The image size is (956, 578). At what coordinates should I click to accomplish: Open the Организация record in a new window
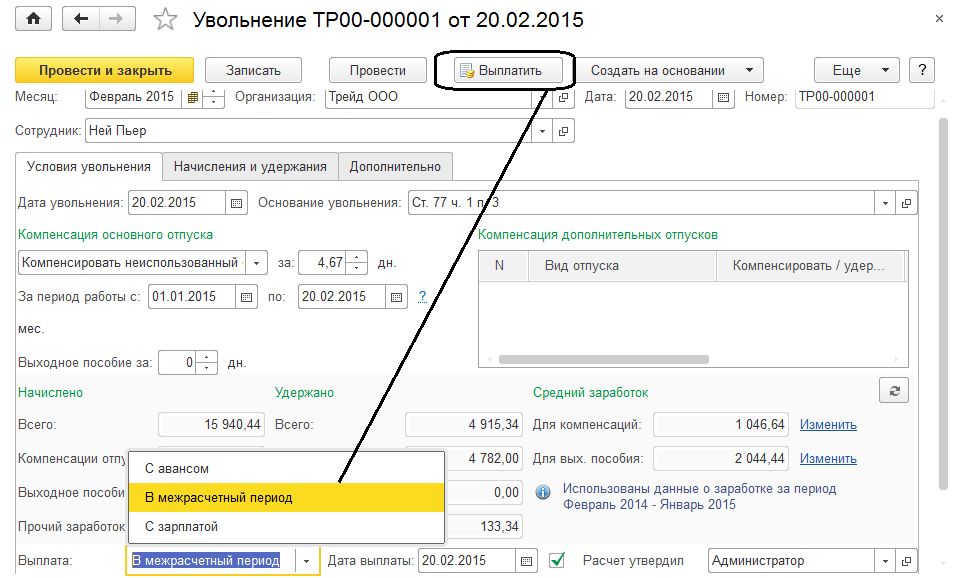pos(564,97)
